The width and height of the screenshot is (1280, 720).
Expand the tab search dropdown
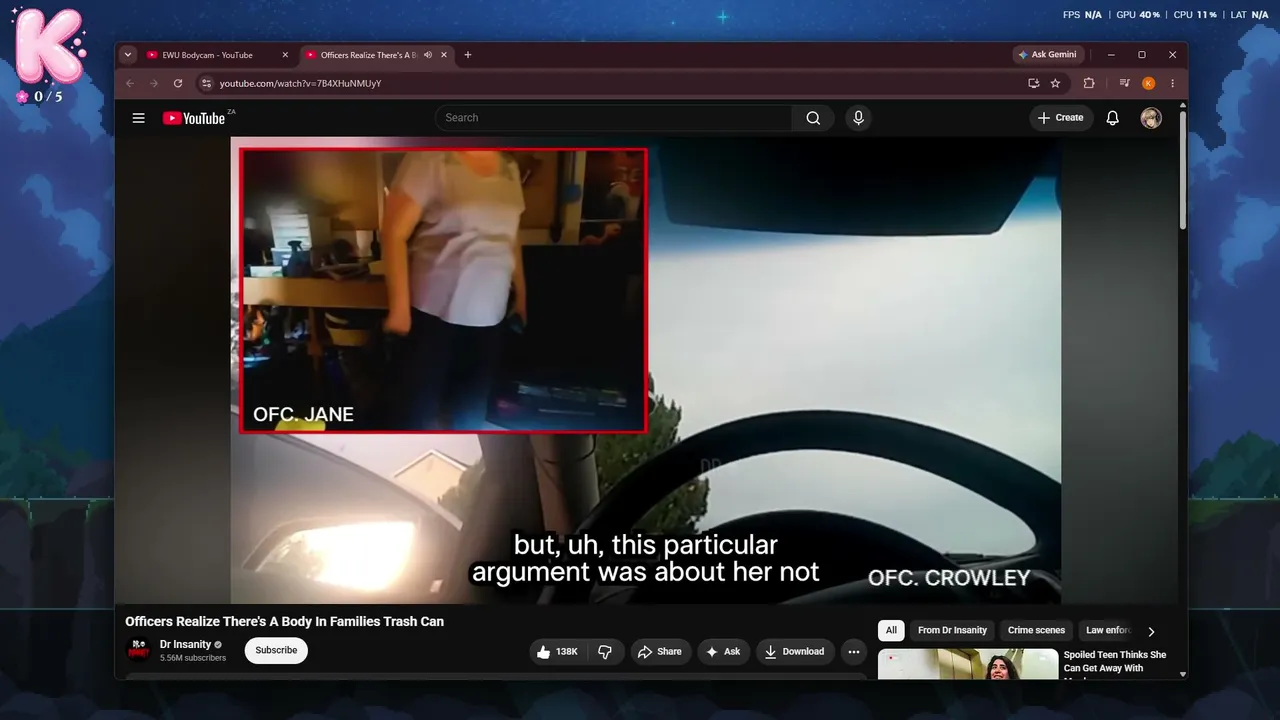128,55
